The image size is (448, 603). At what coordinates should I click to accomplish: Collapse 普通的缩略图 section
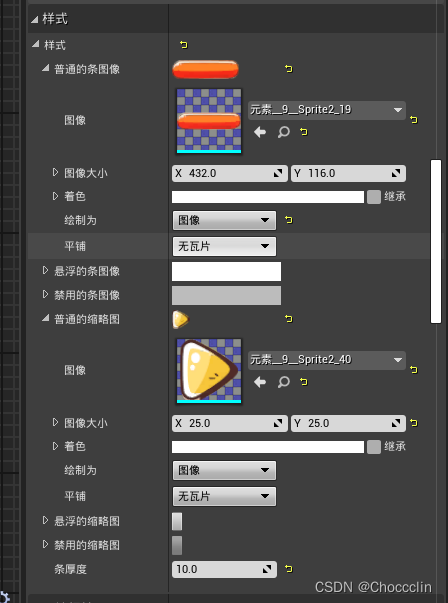pos(45,318)
